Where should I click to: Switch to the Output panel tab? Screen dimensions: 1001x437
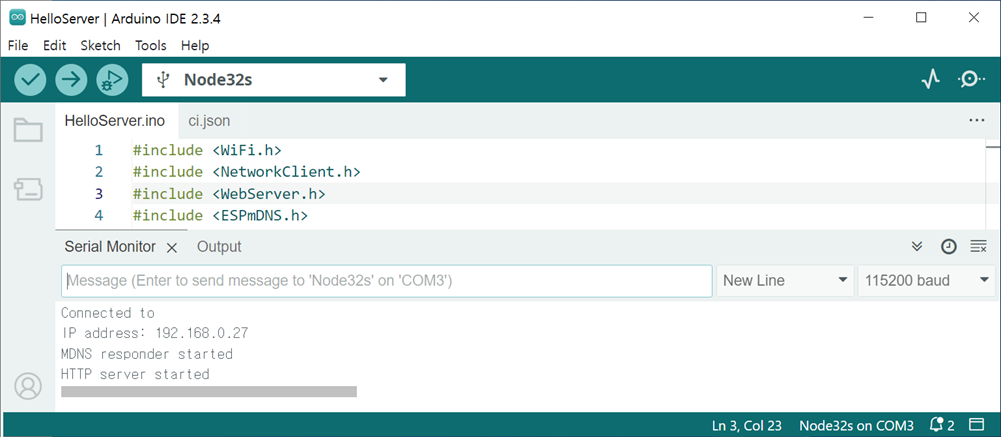(219, 247)
